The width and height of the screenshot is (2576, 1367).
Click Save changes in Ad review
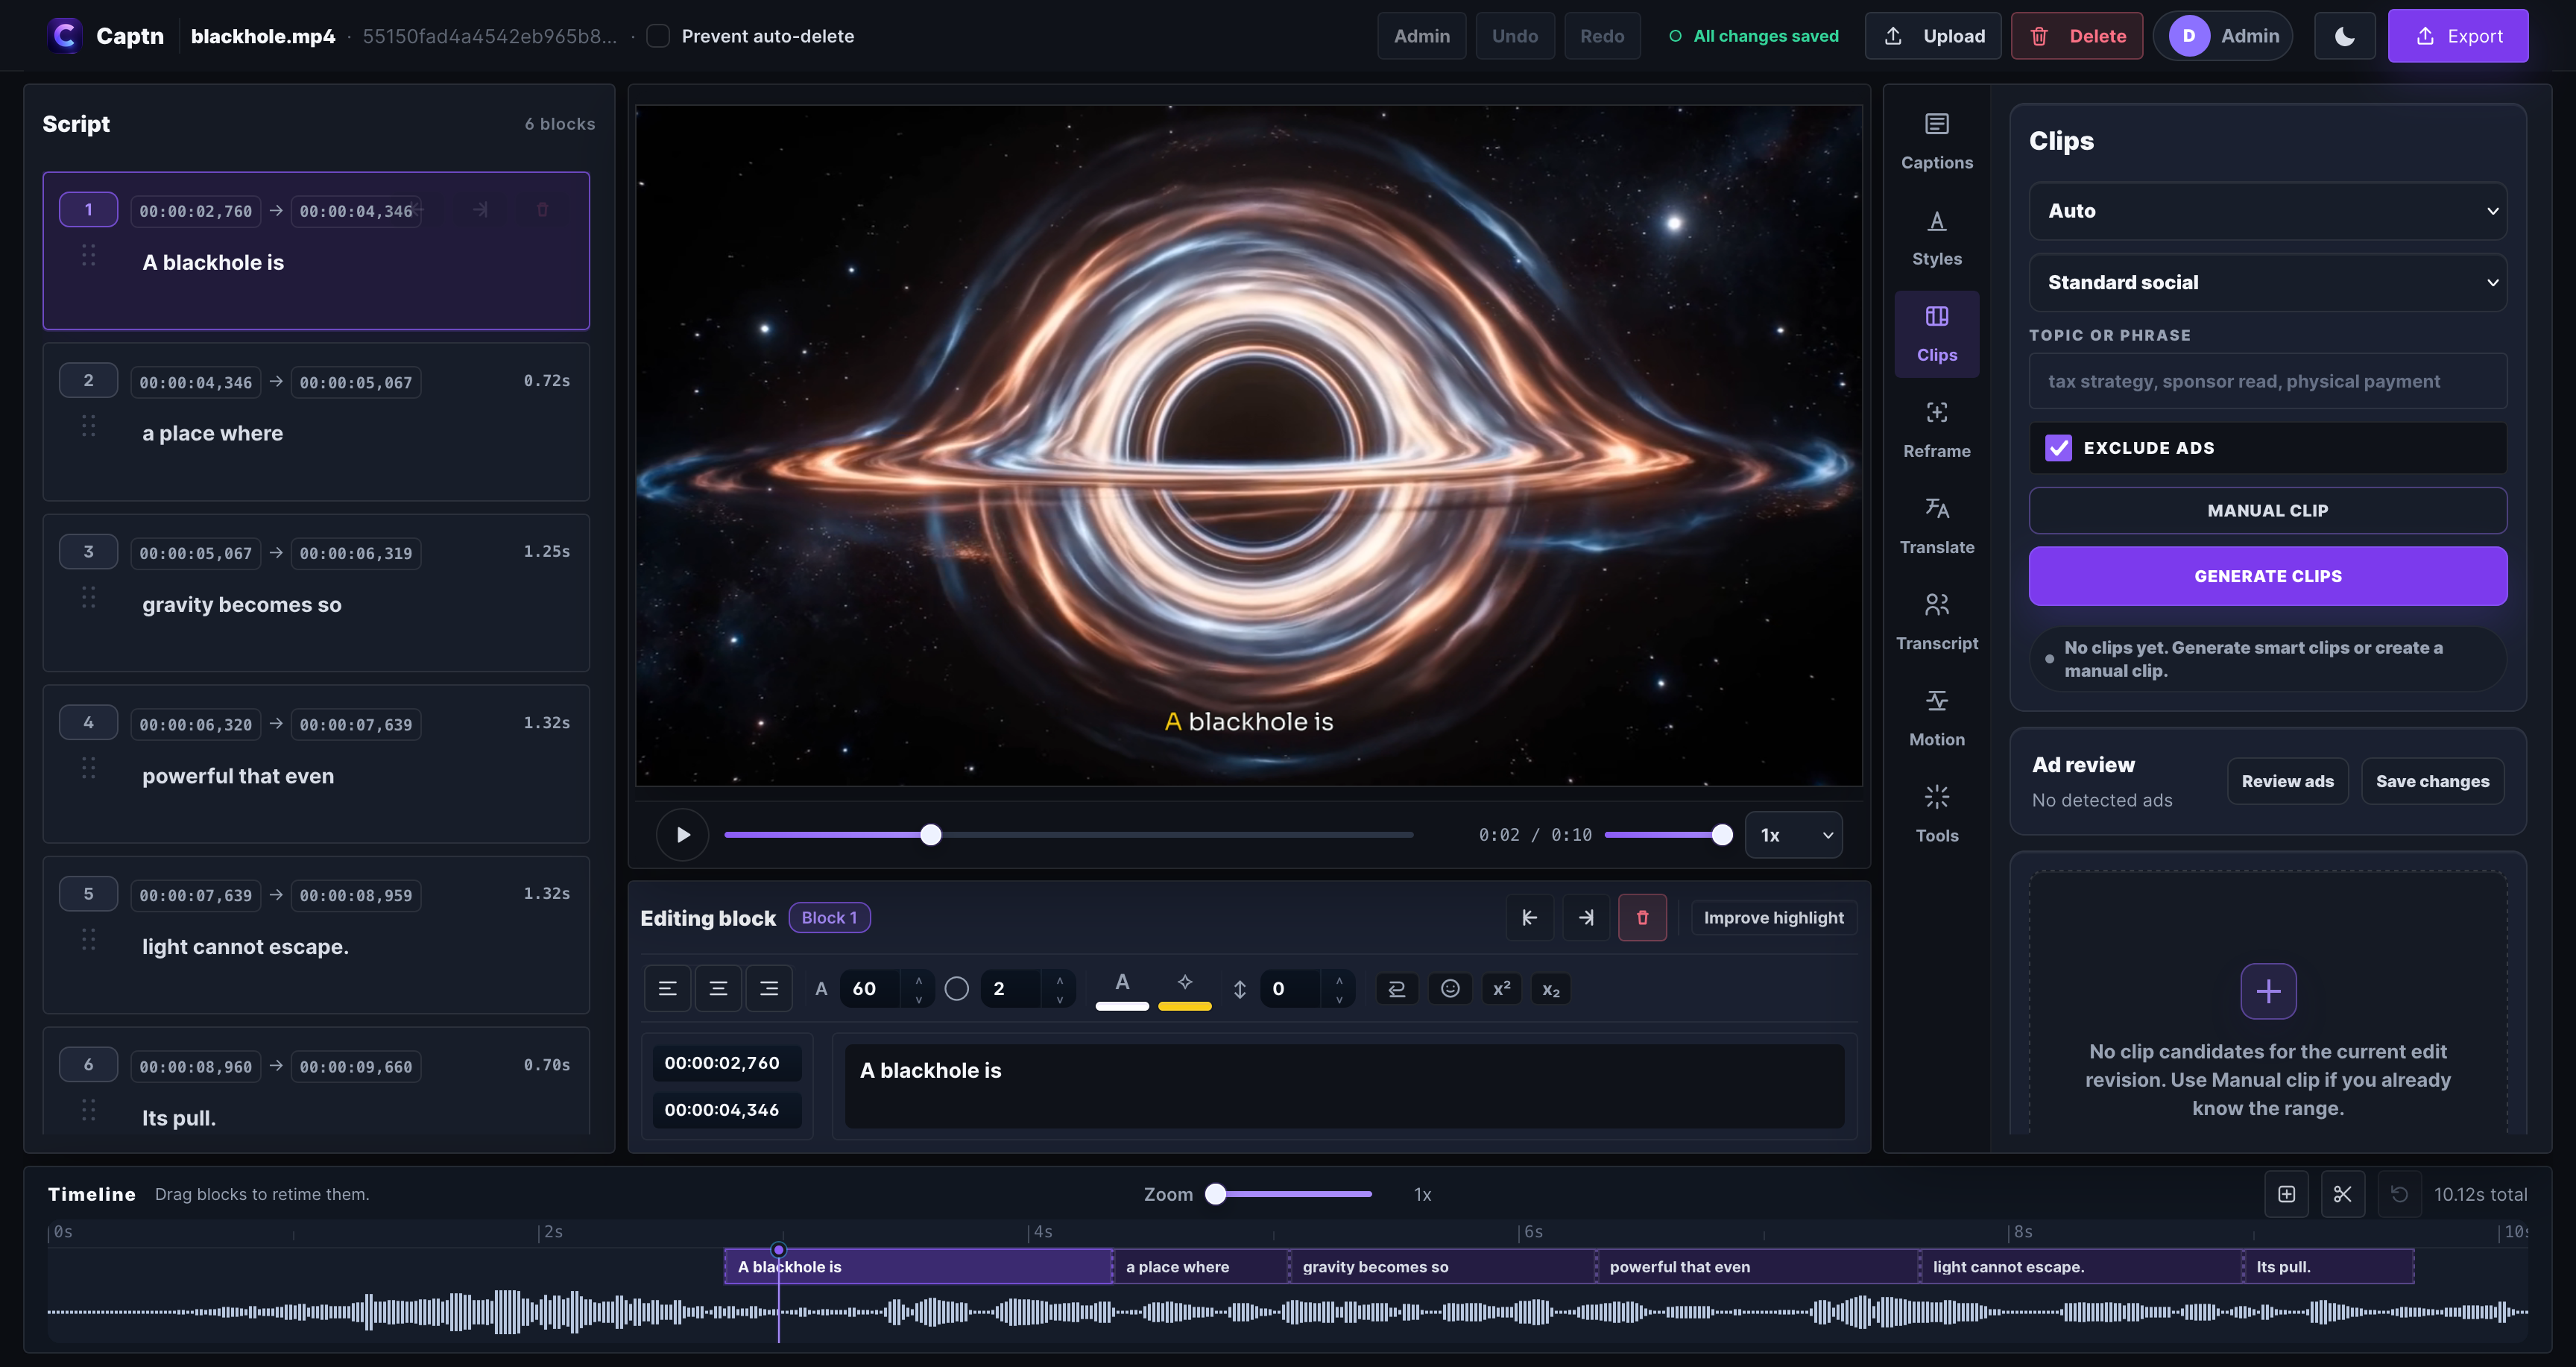point(2432,781)
